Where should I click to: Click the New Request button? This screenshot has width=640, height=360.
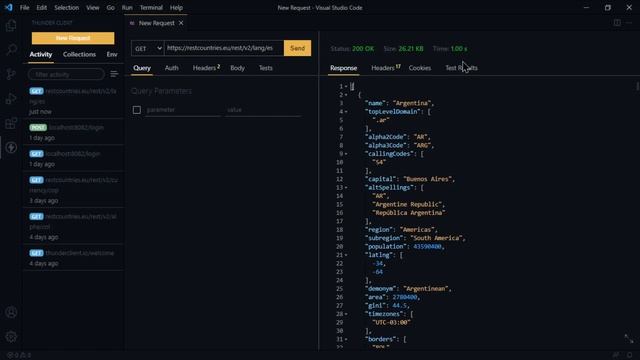coord(73,38)
